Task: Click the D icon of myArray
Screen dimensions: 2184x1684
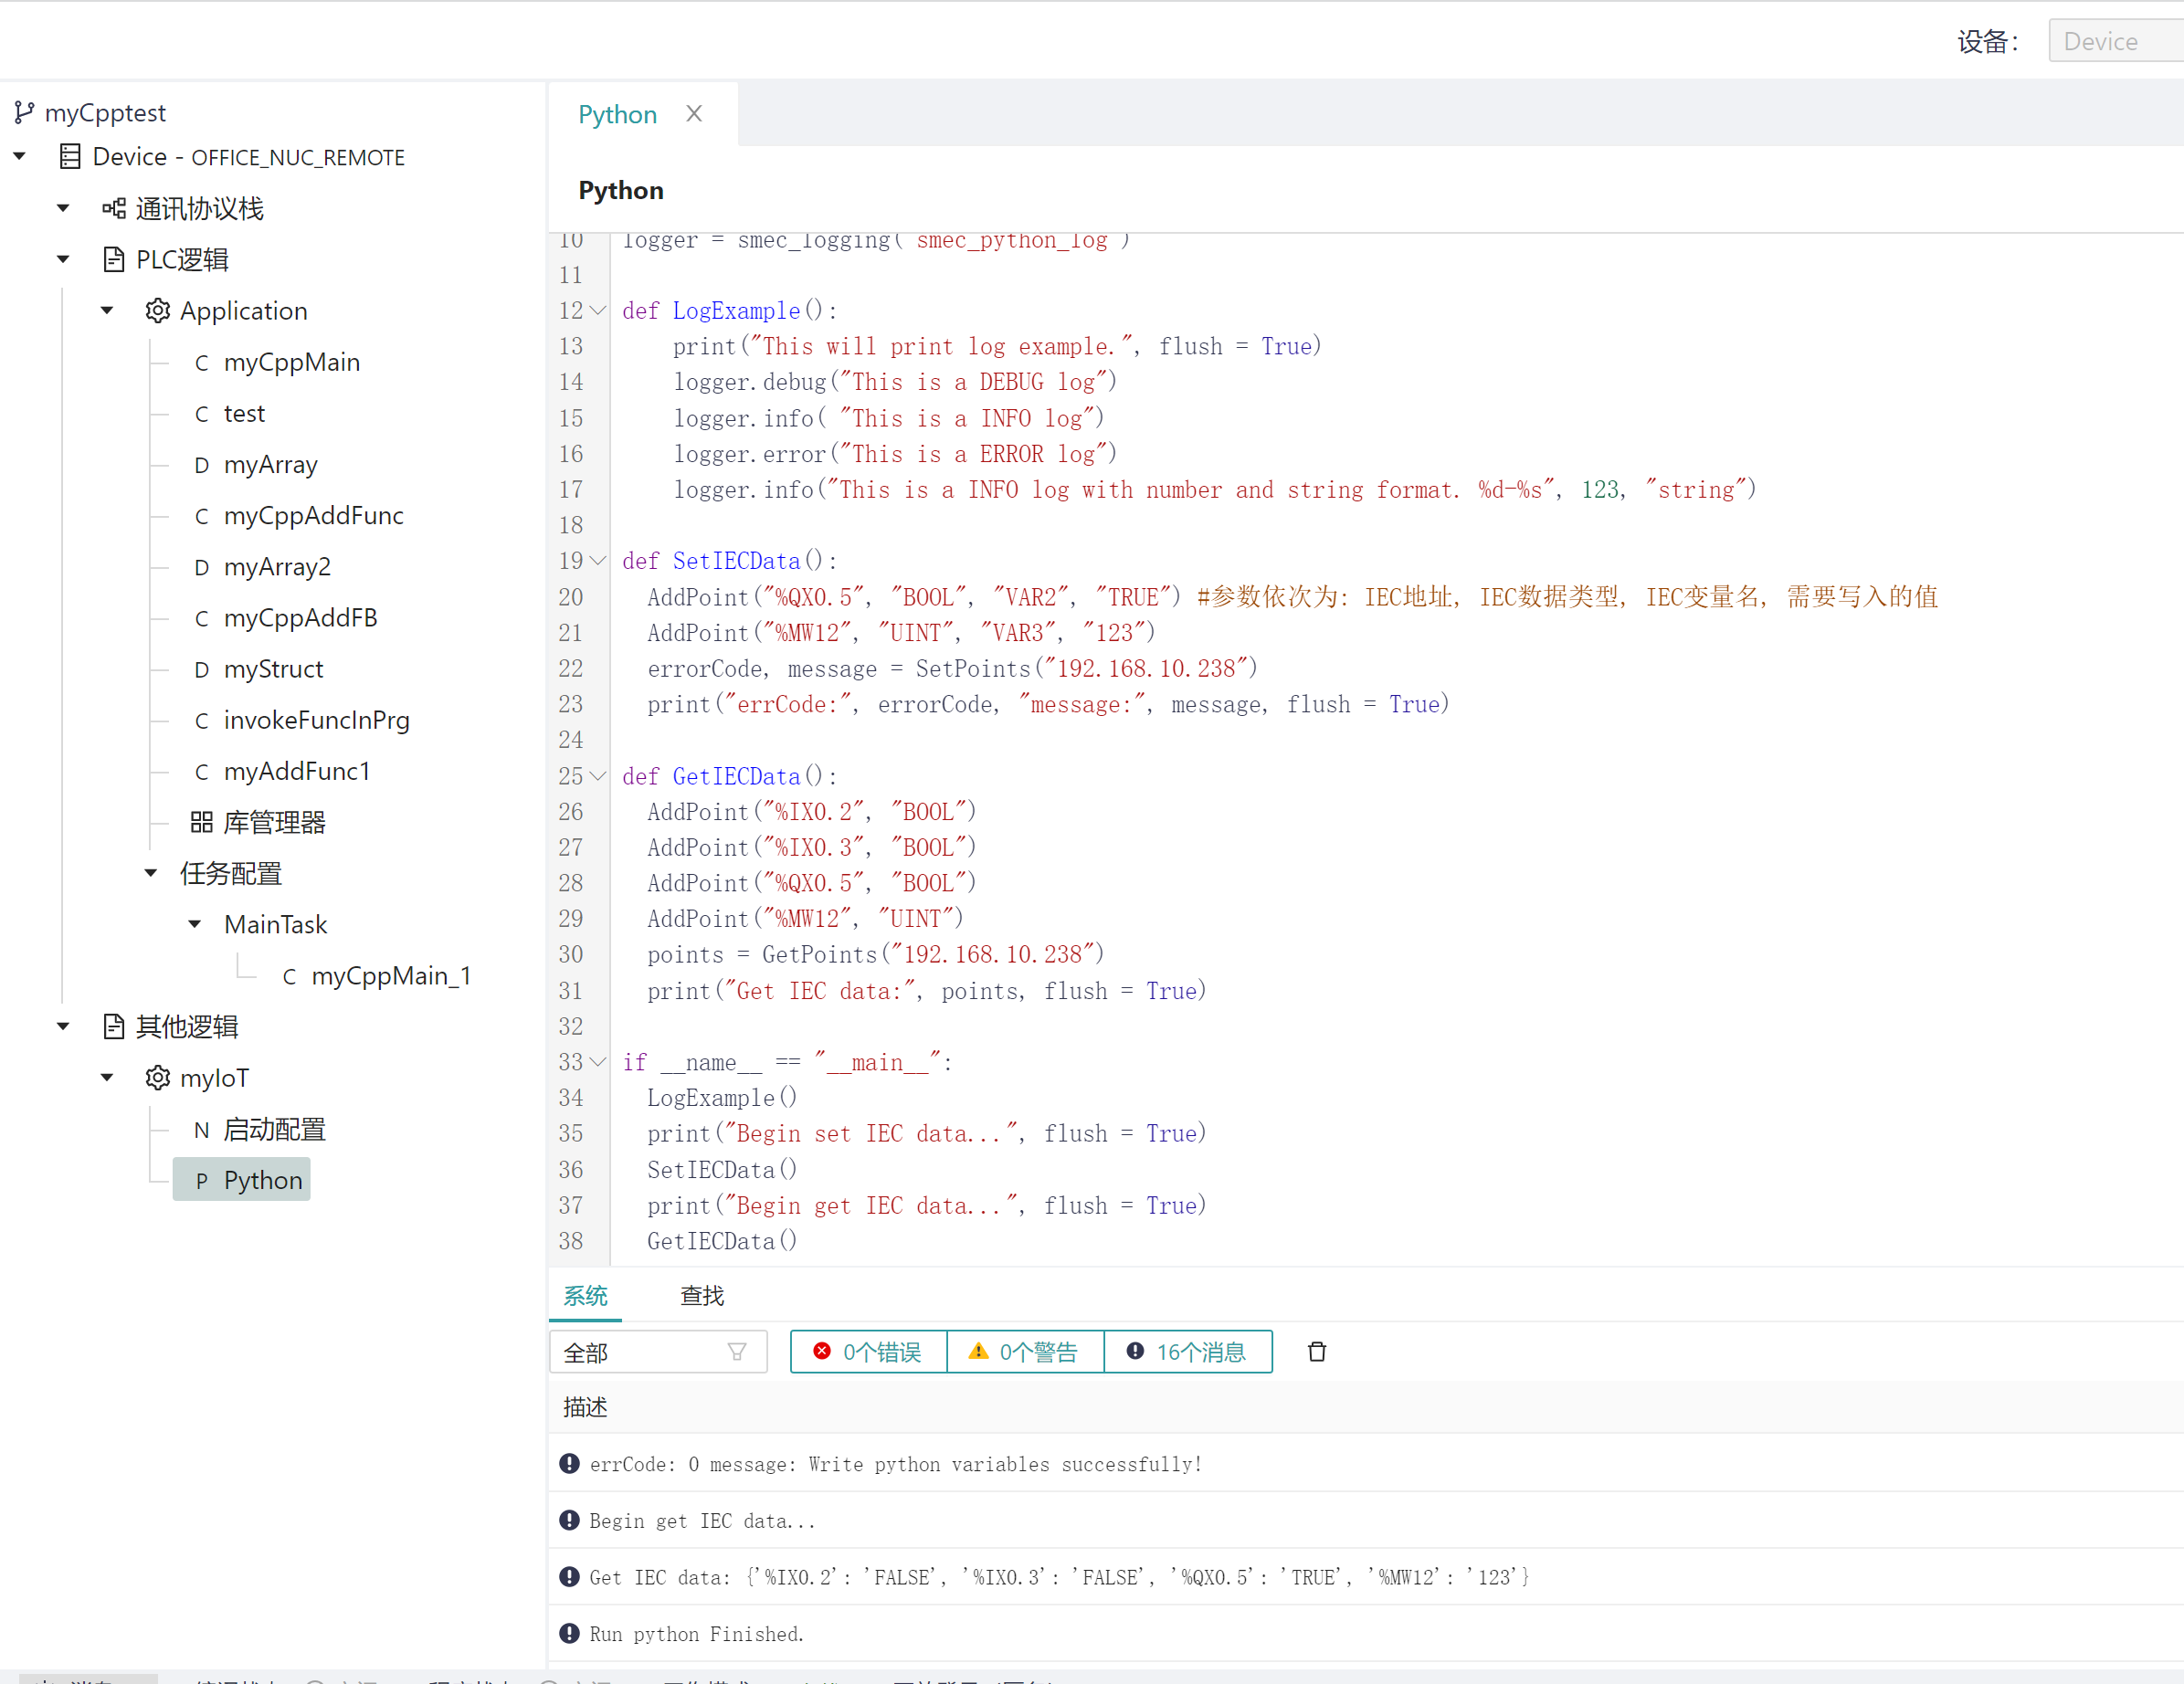Action: (202, 465)
